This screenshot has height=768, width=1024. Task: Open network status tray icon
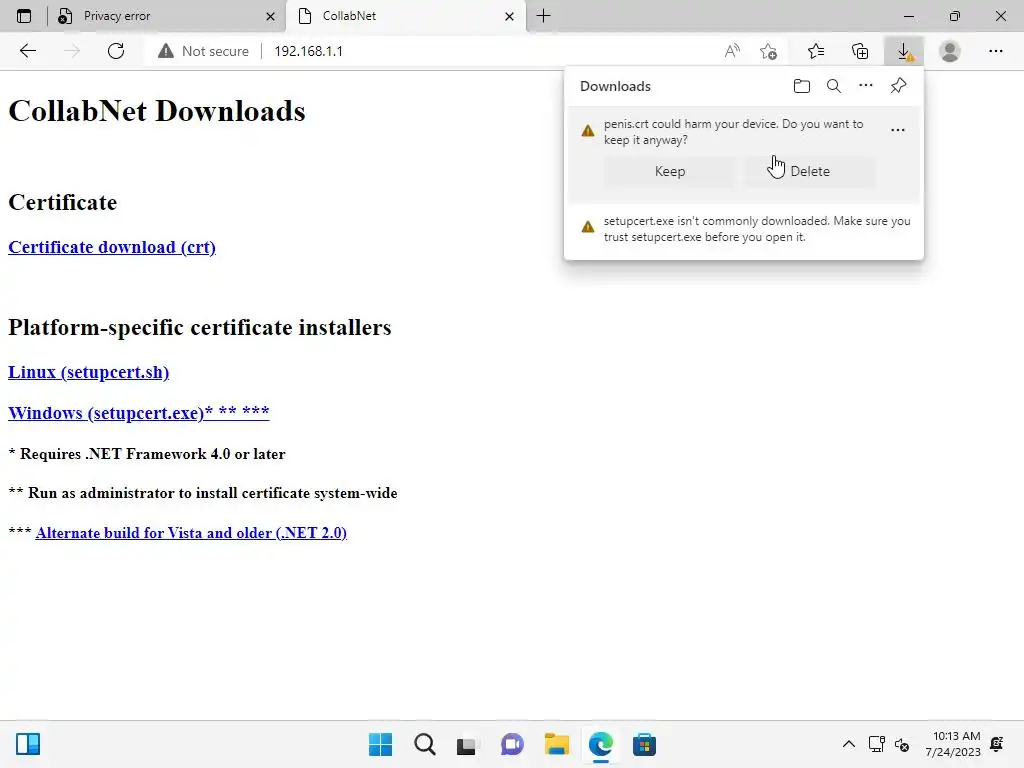pyautogui.click(x=876, y=744)
